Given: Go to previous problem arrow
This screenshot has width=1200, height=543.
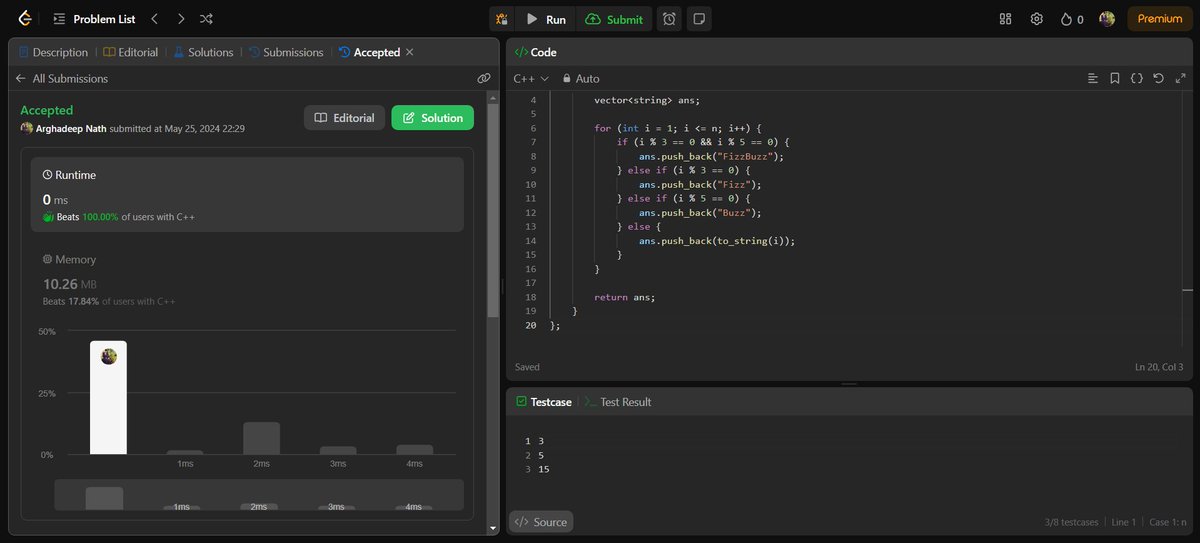Looking at the screenshot, I should (x=154, y=18).
